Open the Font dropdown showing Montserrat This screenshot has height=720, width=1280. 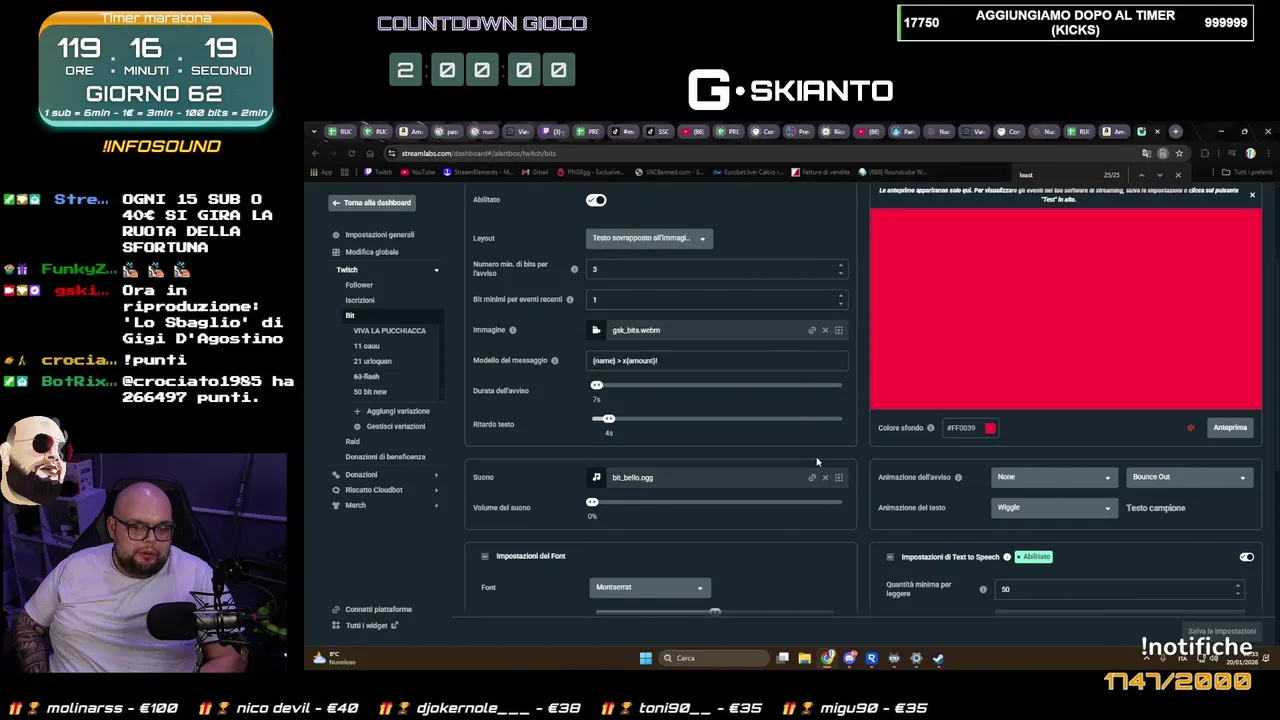click(649, 587)
